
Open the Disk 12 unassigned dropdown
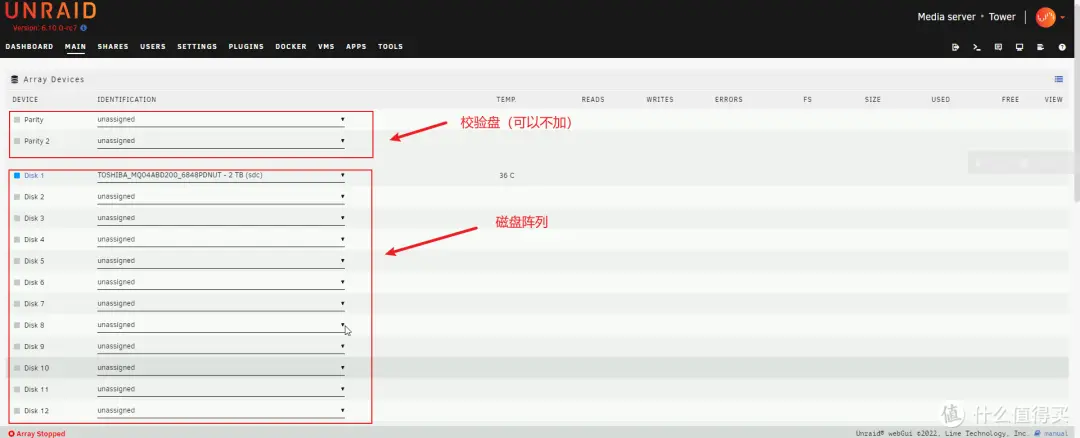click(220, 410)
